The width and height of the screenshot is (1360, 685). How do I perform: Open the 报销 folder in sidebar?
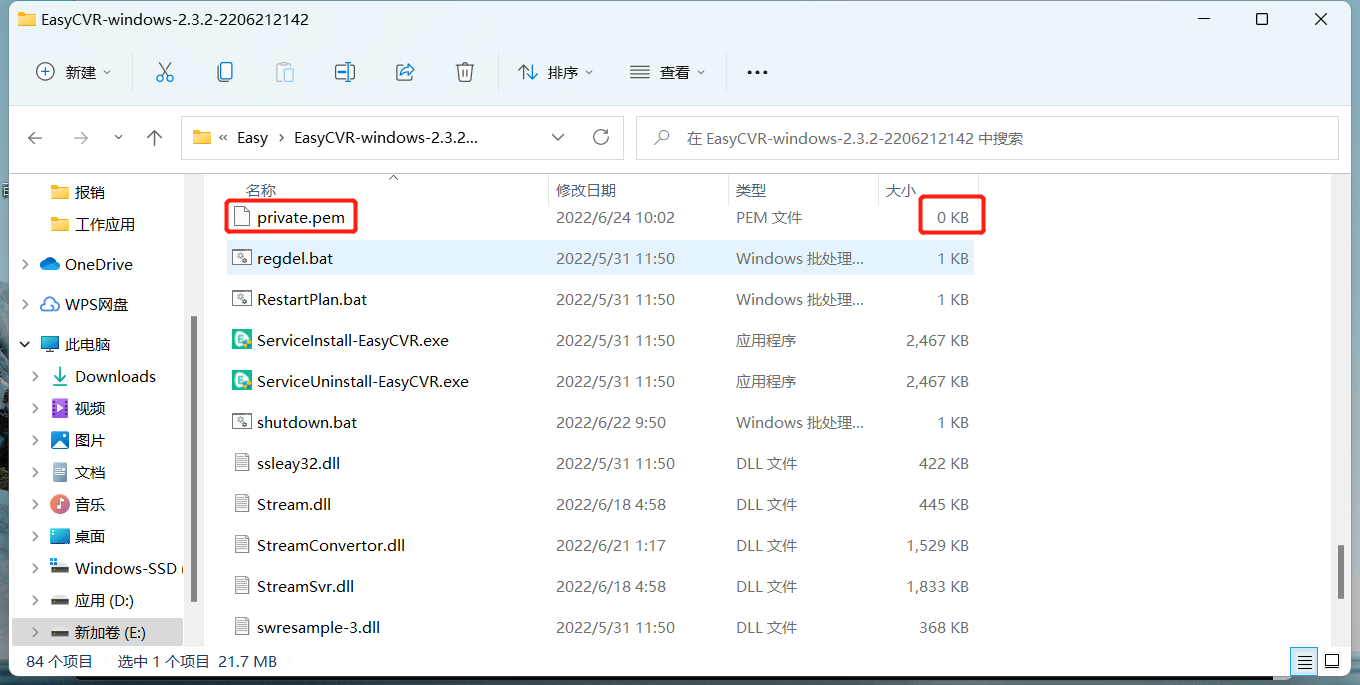[90, 192]
